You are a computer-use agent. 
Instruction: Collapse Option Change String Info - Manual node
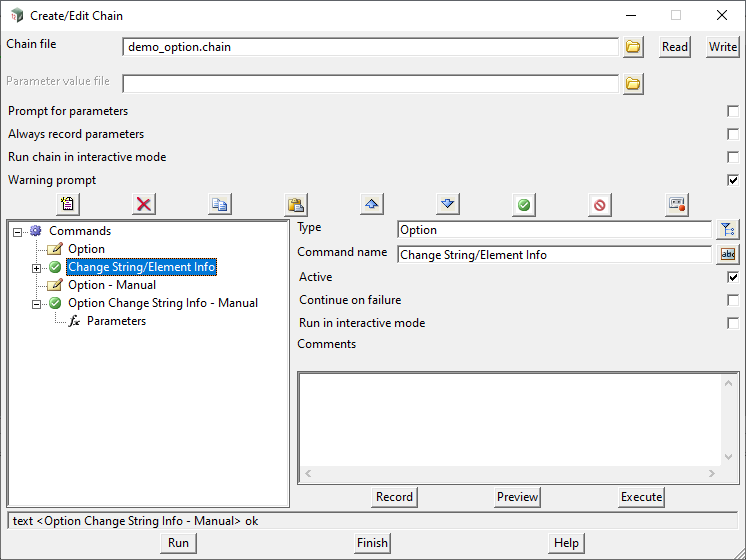click(x=36, y=305)
